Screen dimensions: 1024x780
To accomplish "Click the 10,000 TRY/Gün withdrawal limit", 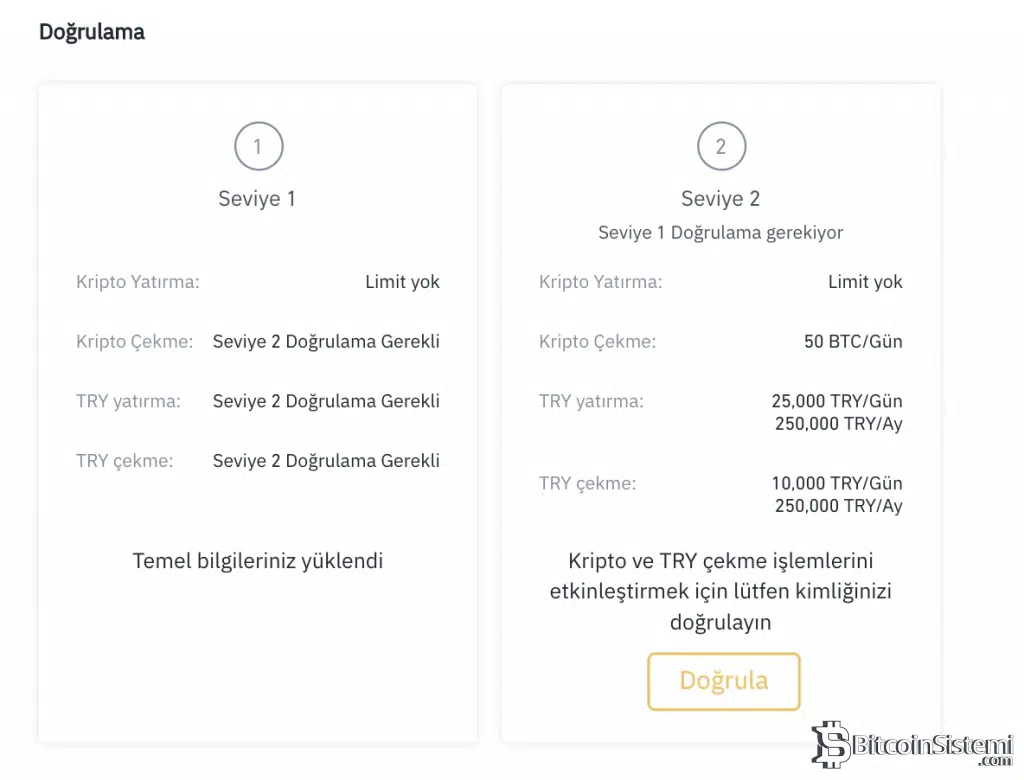I will coord(837,483).
